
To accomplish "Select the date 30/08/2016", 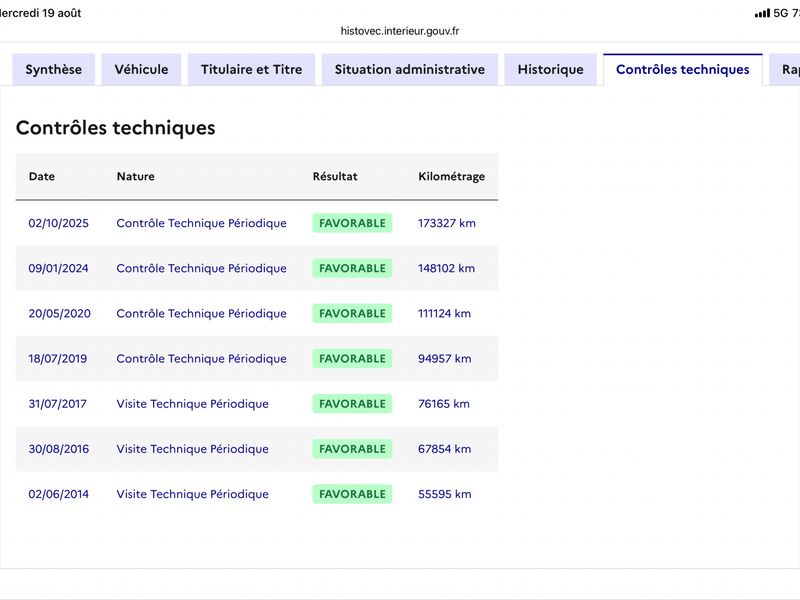I will click(x=59, y=449).
